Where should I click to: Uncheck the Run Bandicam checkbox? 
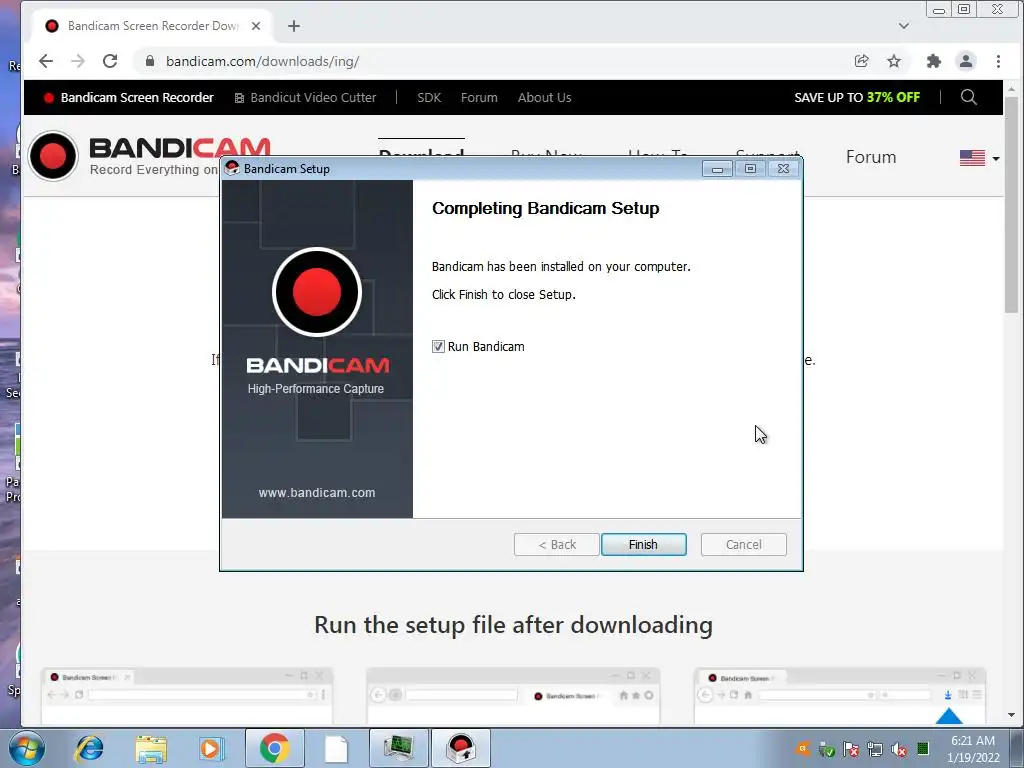coord(438,347)
